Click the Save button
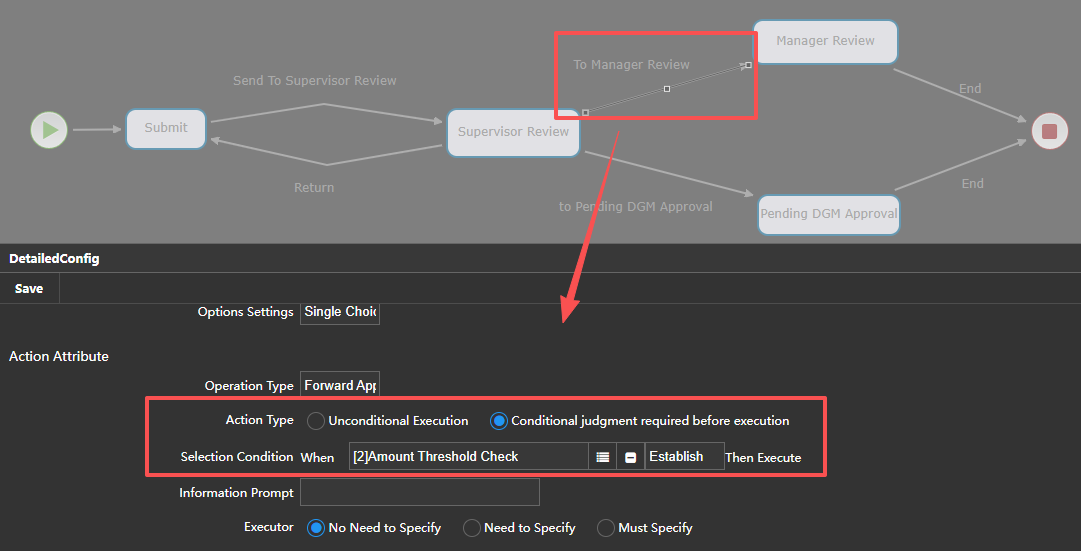The width and height of the screenshot is (1081, 551). (29, 289)
